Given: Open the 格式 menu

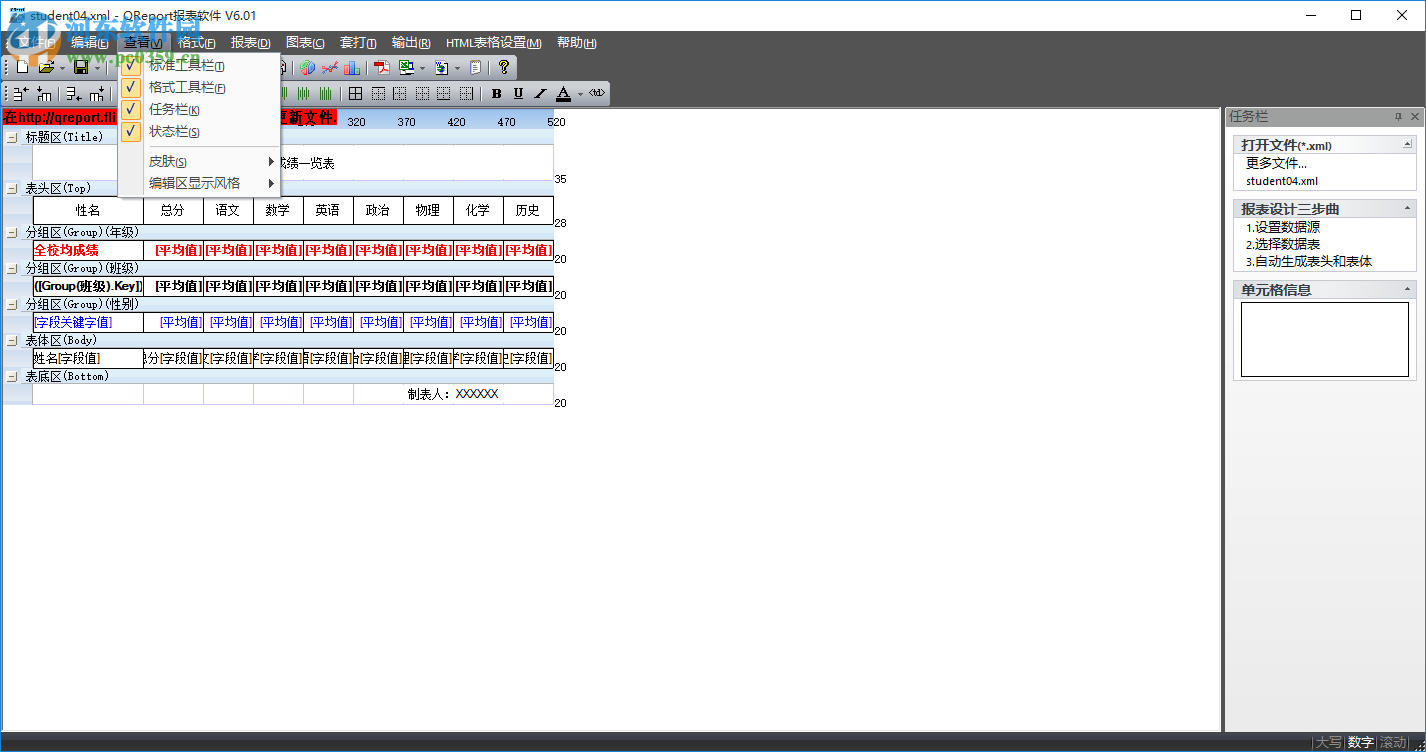Looking at the screenshot, I should tap(196, 43).
